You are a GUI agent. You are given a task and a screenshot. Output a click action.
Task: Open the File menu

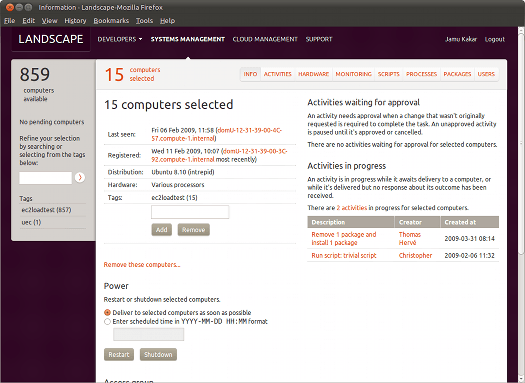9,21
